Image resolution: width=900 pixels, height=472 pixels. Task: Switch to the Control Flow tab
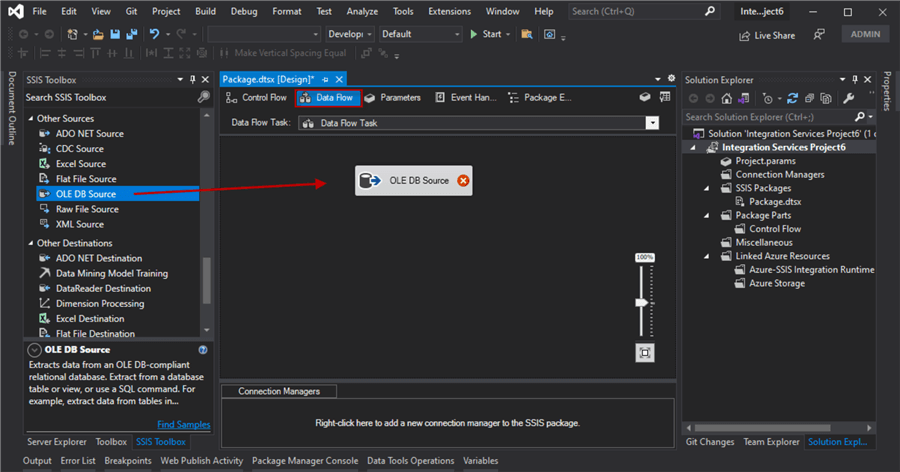256,98
